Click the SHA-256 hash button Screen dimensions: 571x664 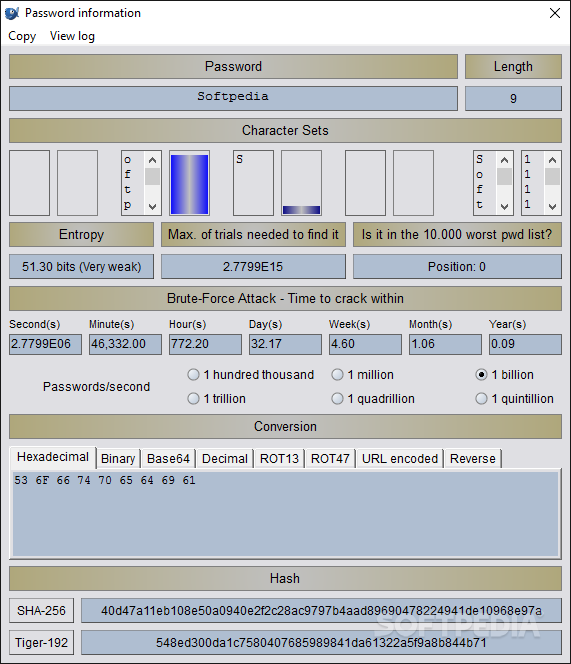pos(42,611)
